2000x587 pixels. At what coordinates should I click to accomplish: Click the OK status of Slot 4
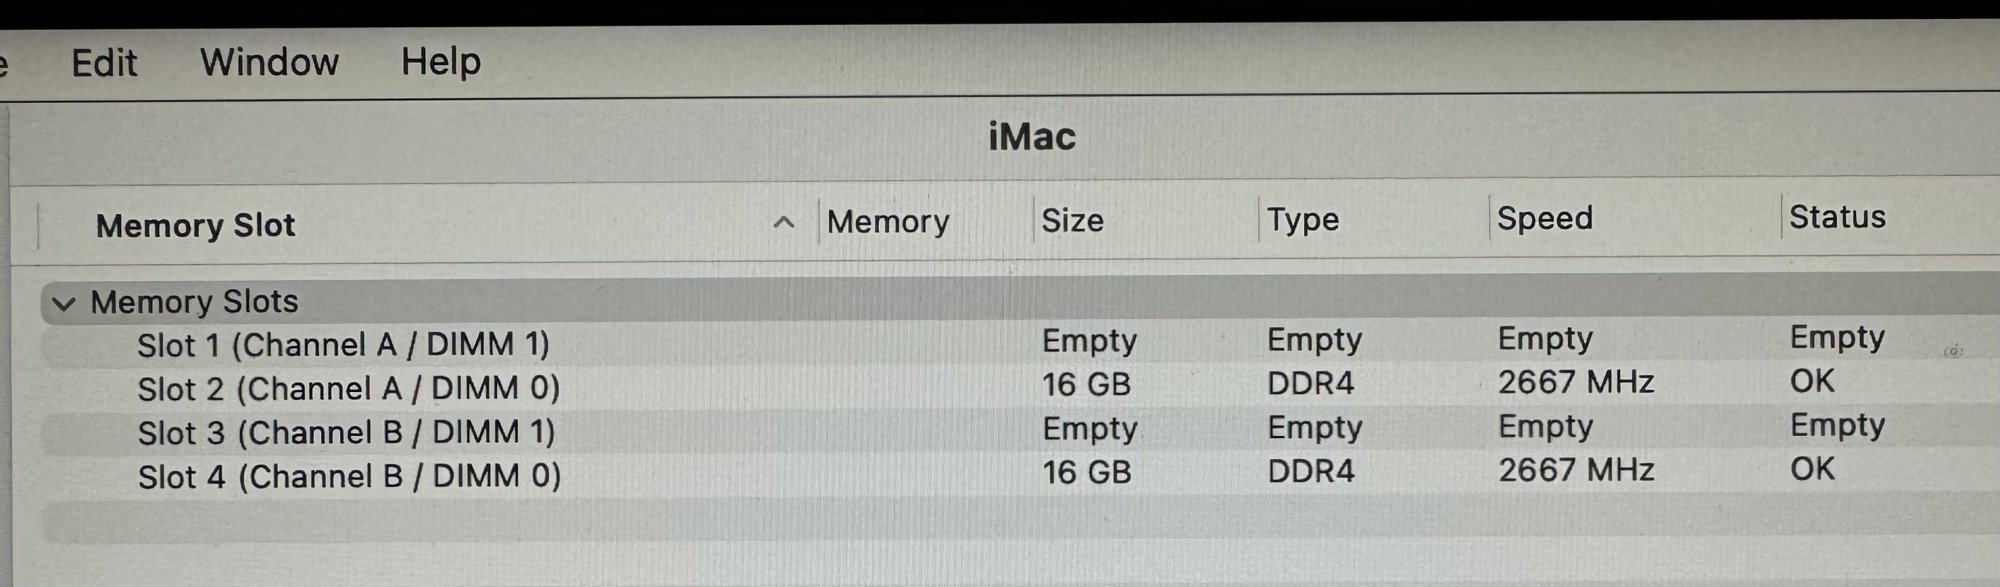pos(1812,469)
